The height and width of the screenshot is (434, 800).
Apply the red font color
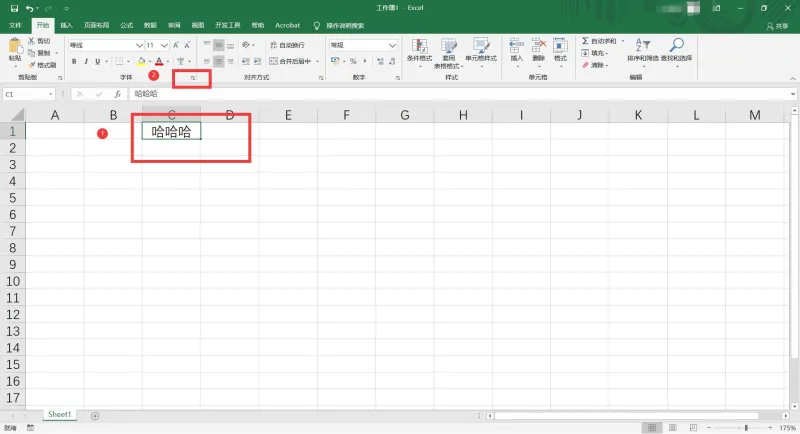point(159,62)
